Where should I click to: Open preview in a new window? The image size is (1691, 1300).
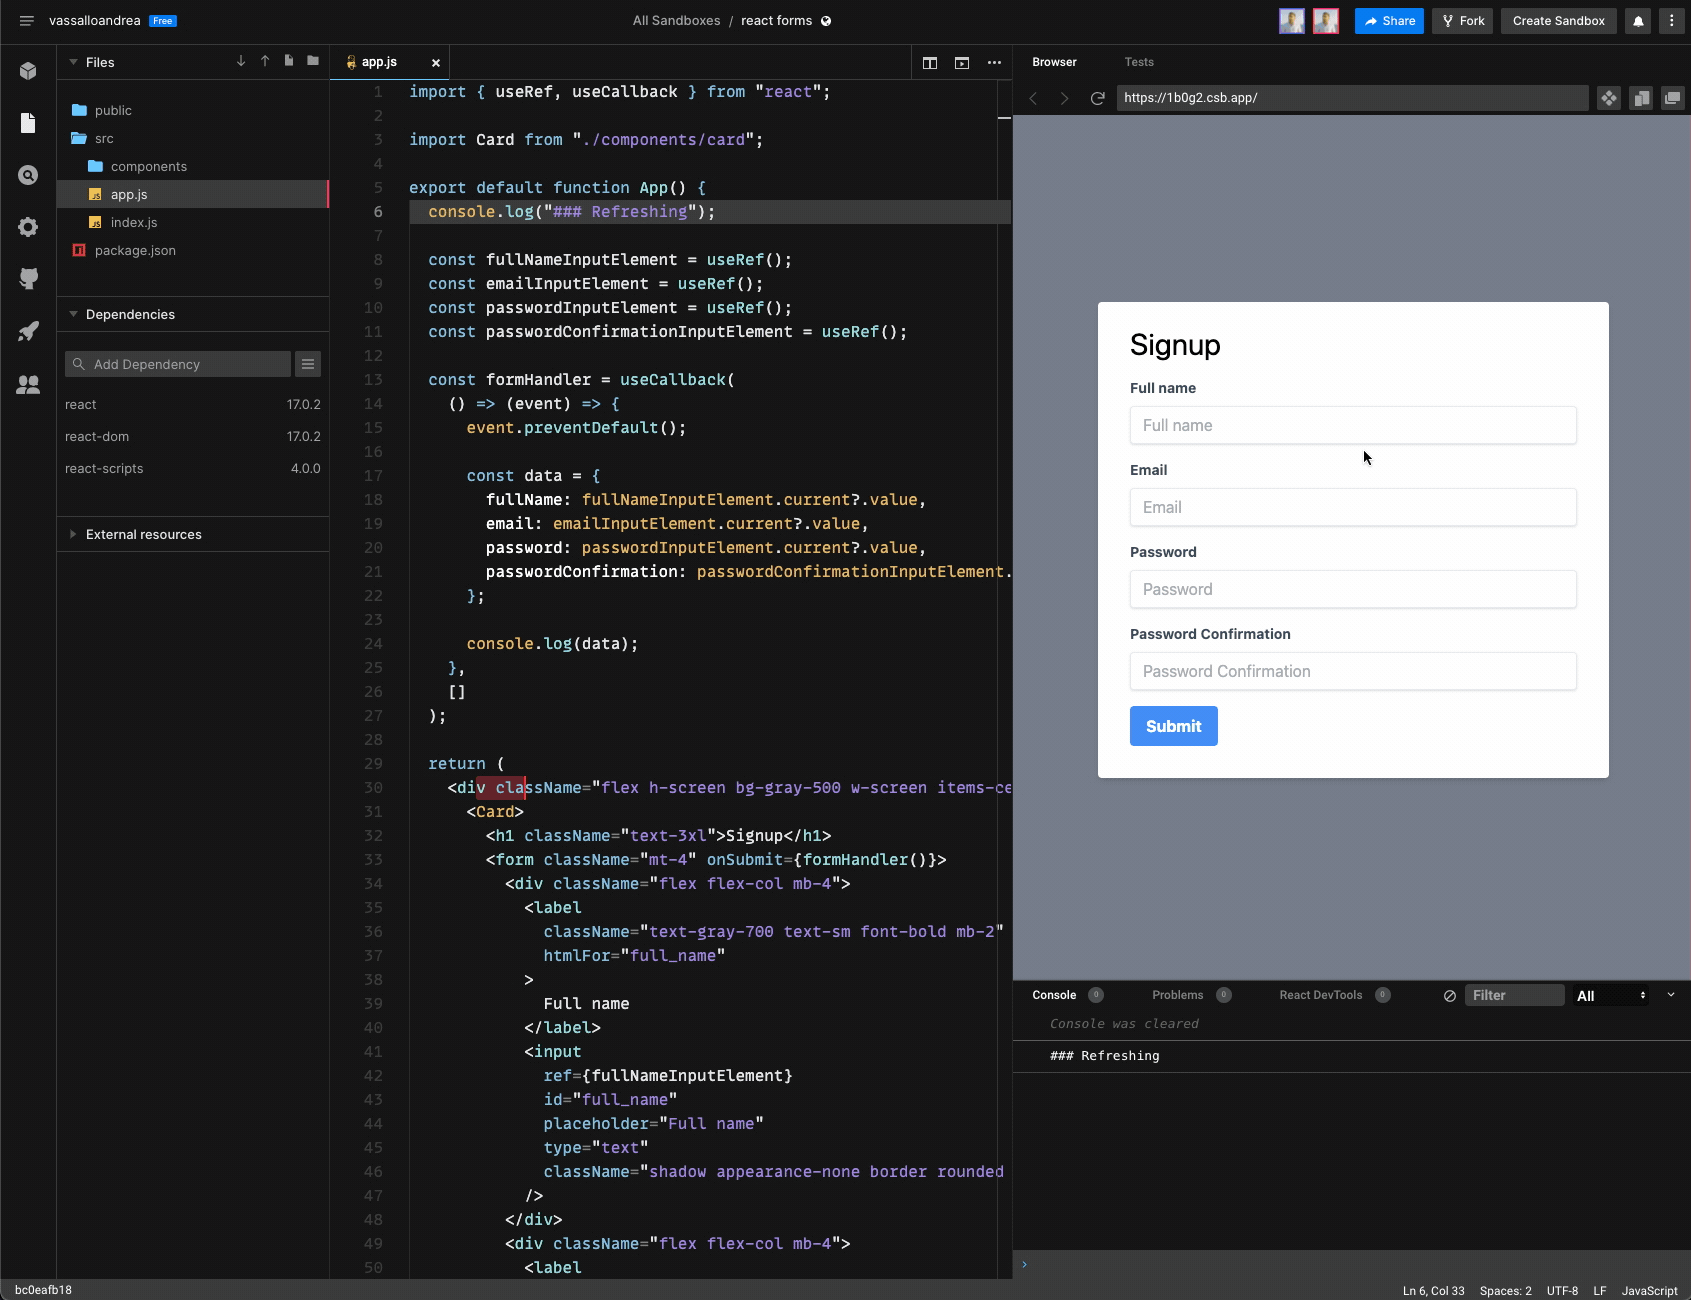[x=1673, y=98]
